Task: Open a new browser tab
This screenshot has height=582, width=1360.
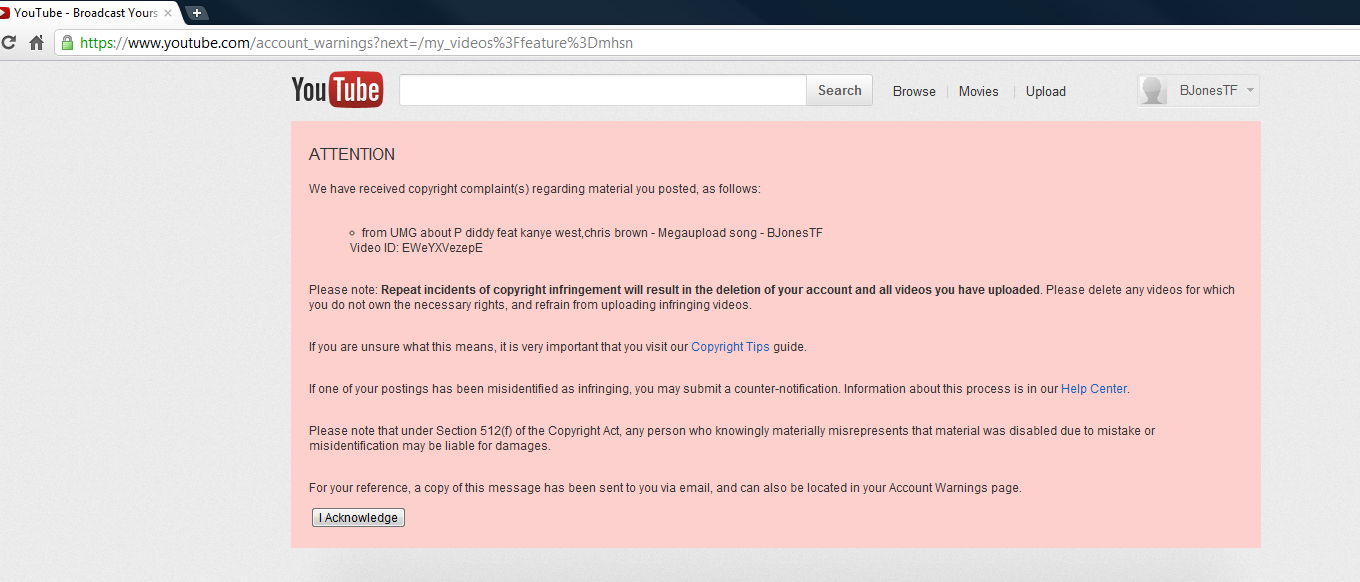Action: pos(197,13)
